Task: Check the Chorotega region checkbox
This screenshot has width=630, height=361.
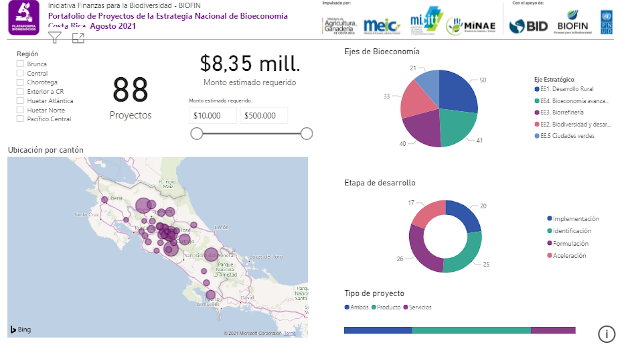Action: coord(20,82)
